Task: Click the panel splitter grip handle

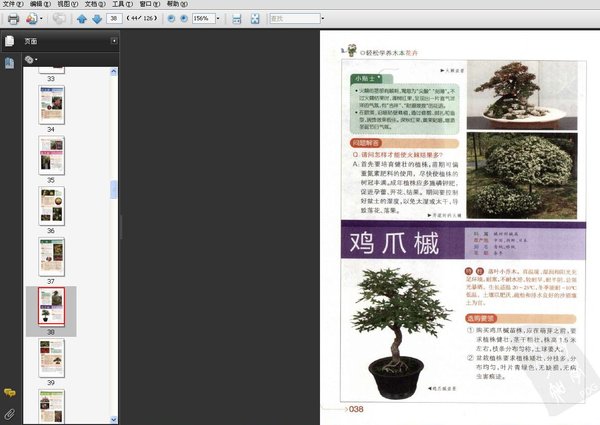Action: point(121,227)
